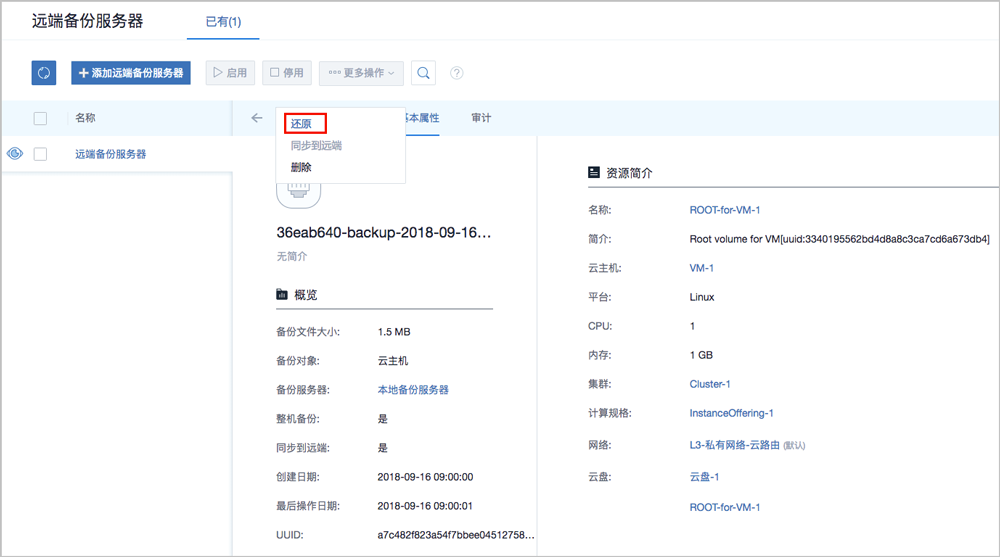Click the 创建日期 value 2018-09-16 09:00:00
1000x557 pixels.
click(x=425, y=477)
